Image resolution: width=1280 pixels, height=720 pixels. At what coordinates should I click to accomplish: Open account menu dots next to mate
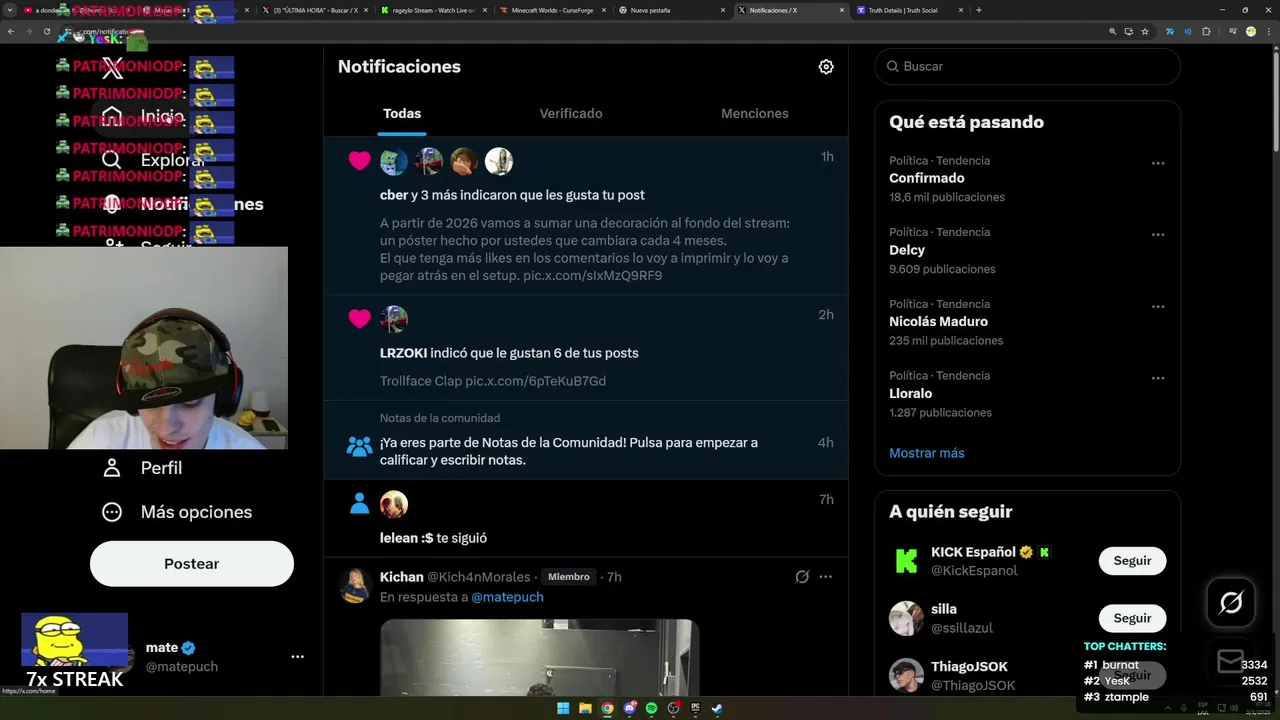[x=297, y=657]
